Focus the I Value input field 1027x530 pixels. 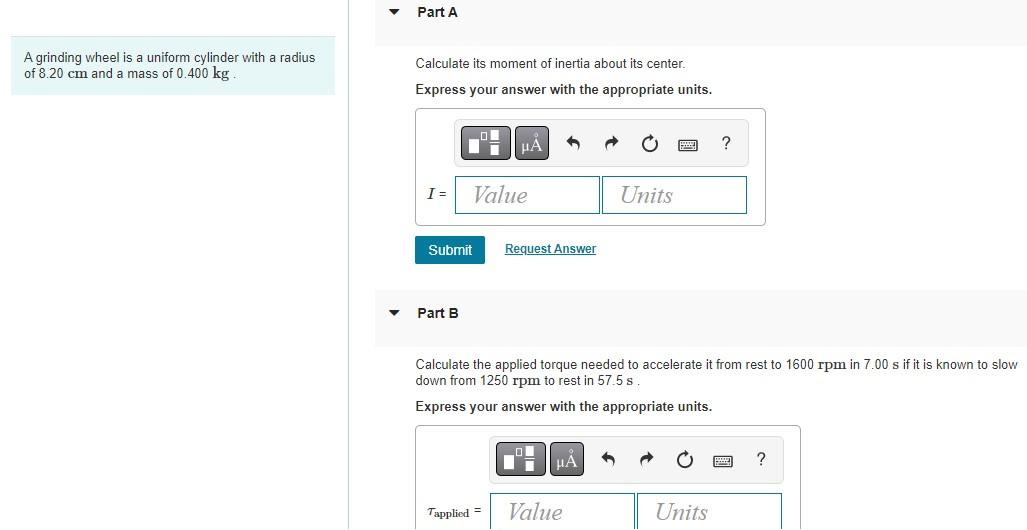pos(527,195)
